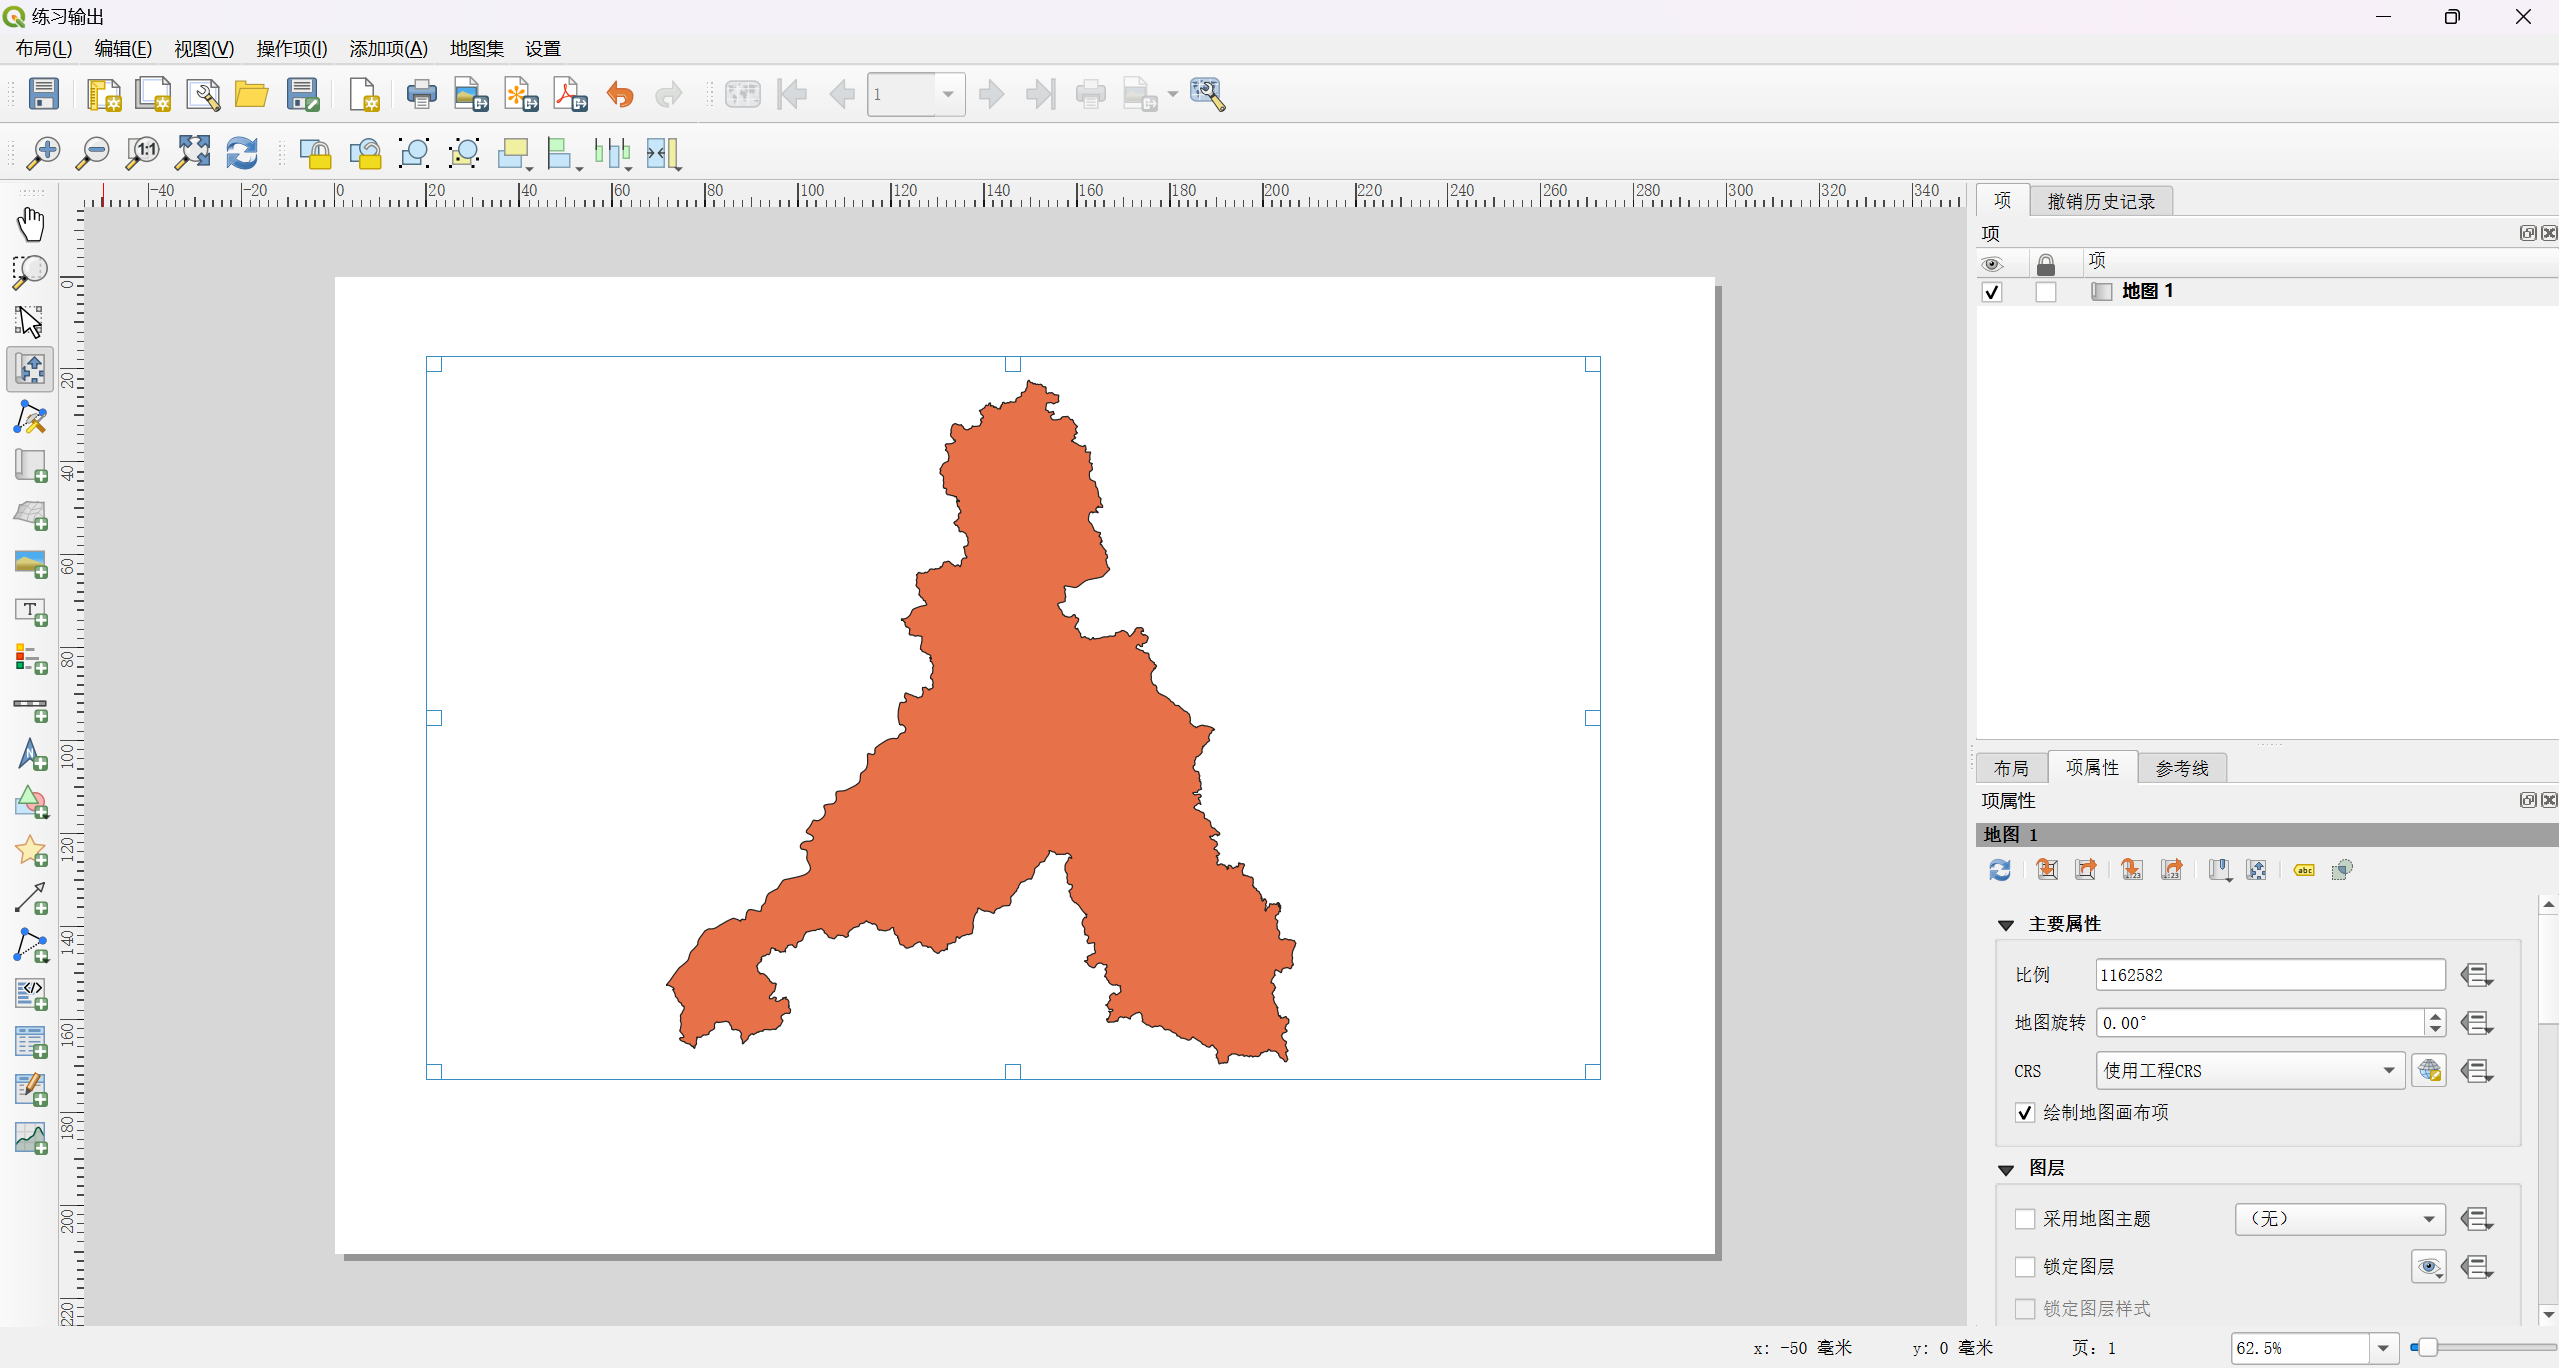Viewport: 2559px width, 1368px height.
Task: Select the Move item content tool
Action: pyautogui.click(x=30, y=370)
